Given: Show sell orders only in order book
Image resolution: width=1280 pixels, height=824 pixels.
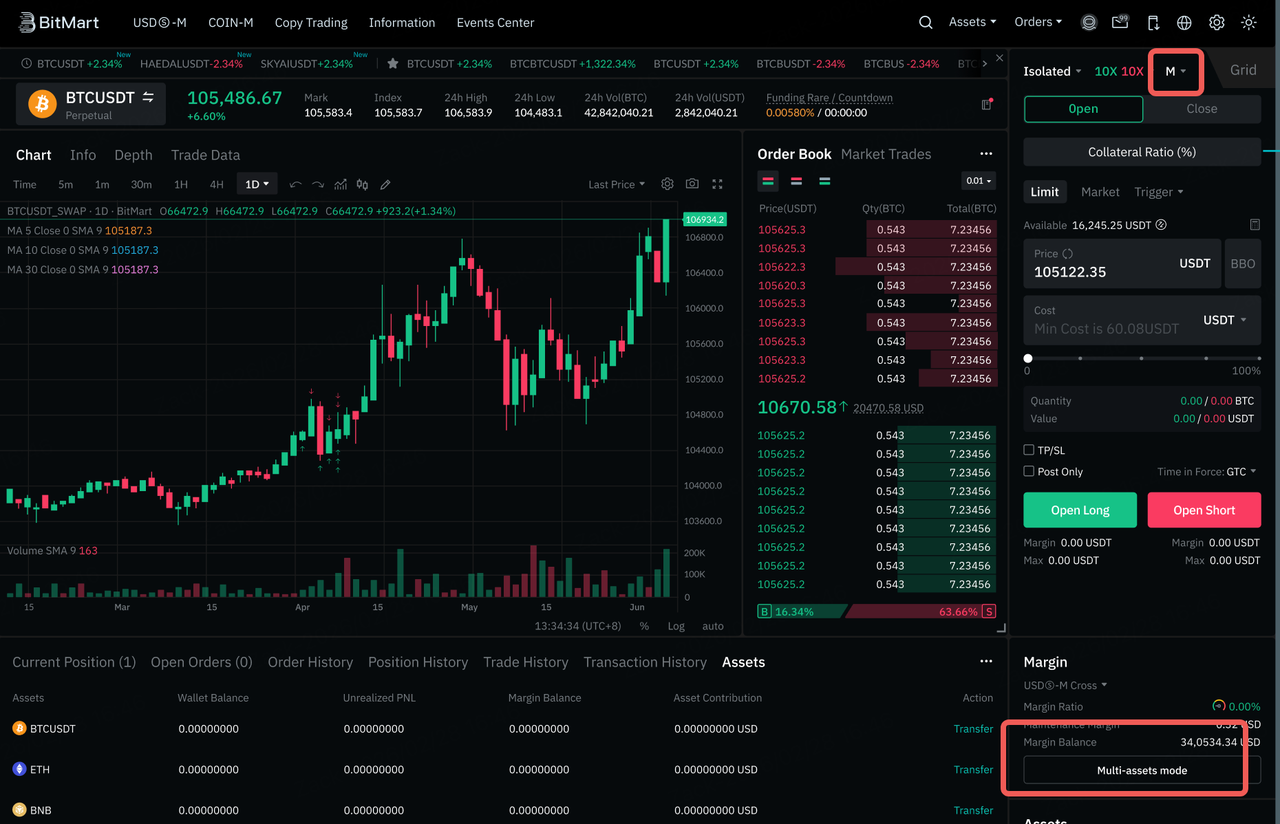Looking at the screenshot, I should coord(796,181).
